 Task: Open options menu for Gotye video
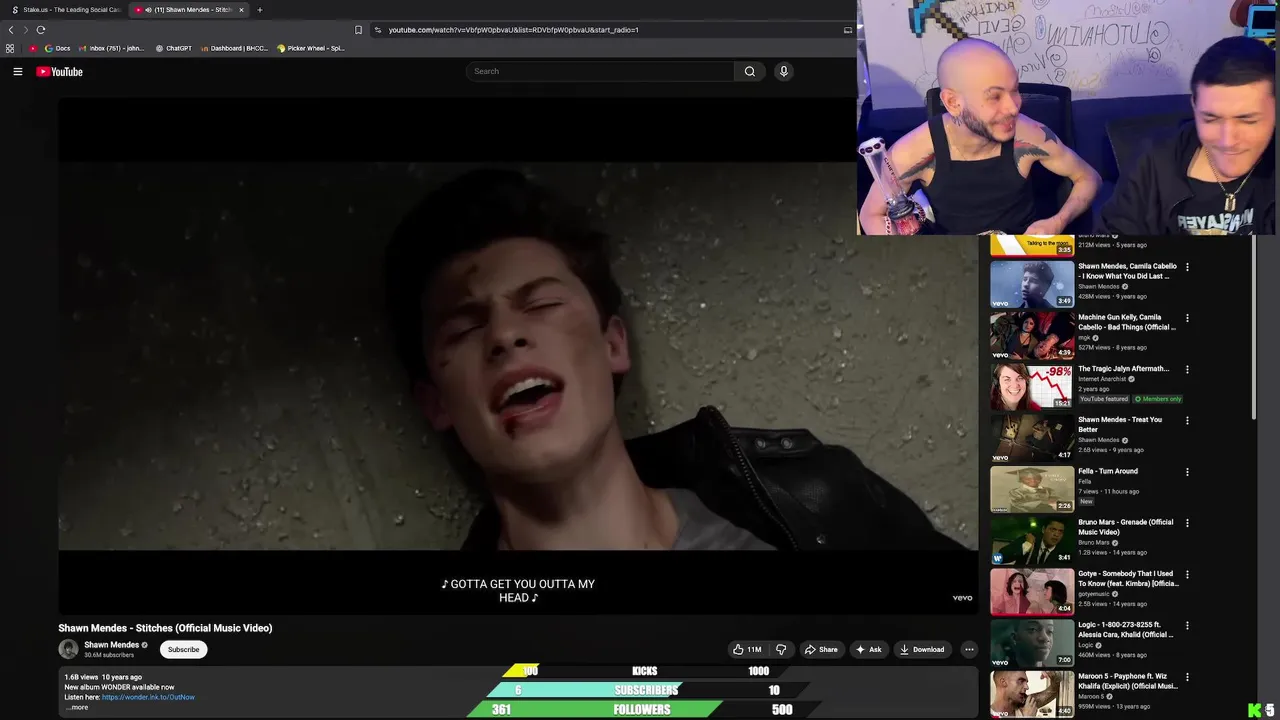coord(1187,574)
